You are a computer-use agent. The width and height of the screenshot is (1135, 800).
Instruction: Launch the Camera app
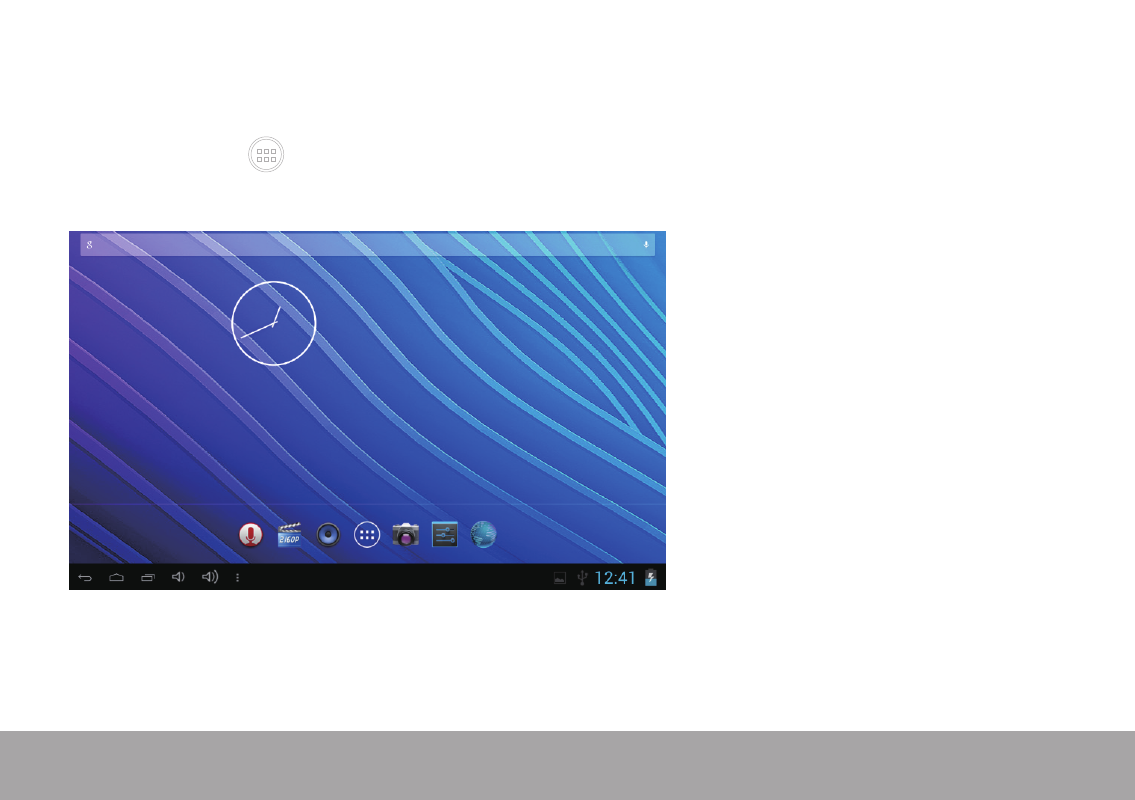tap(406, 535)
